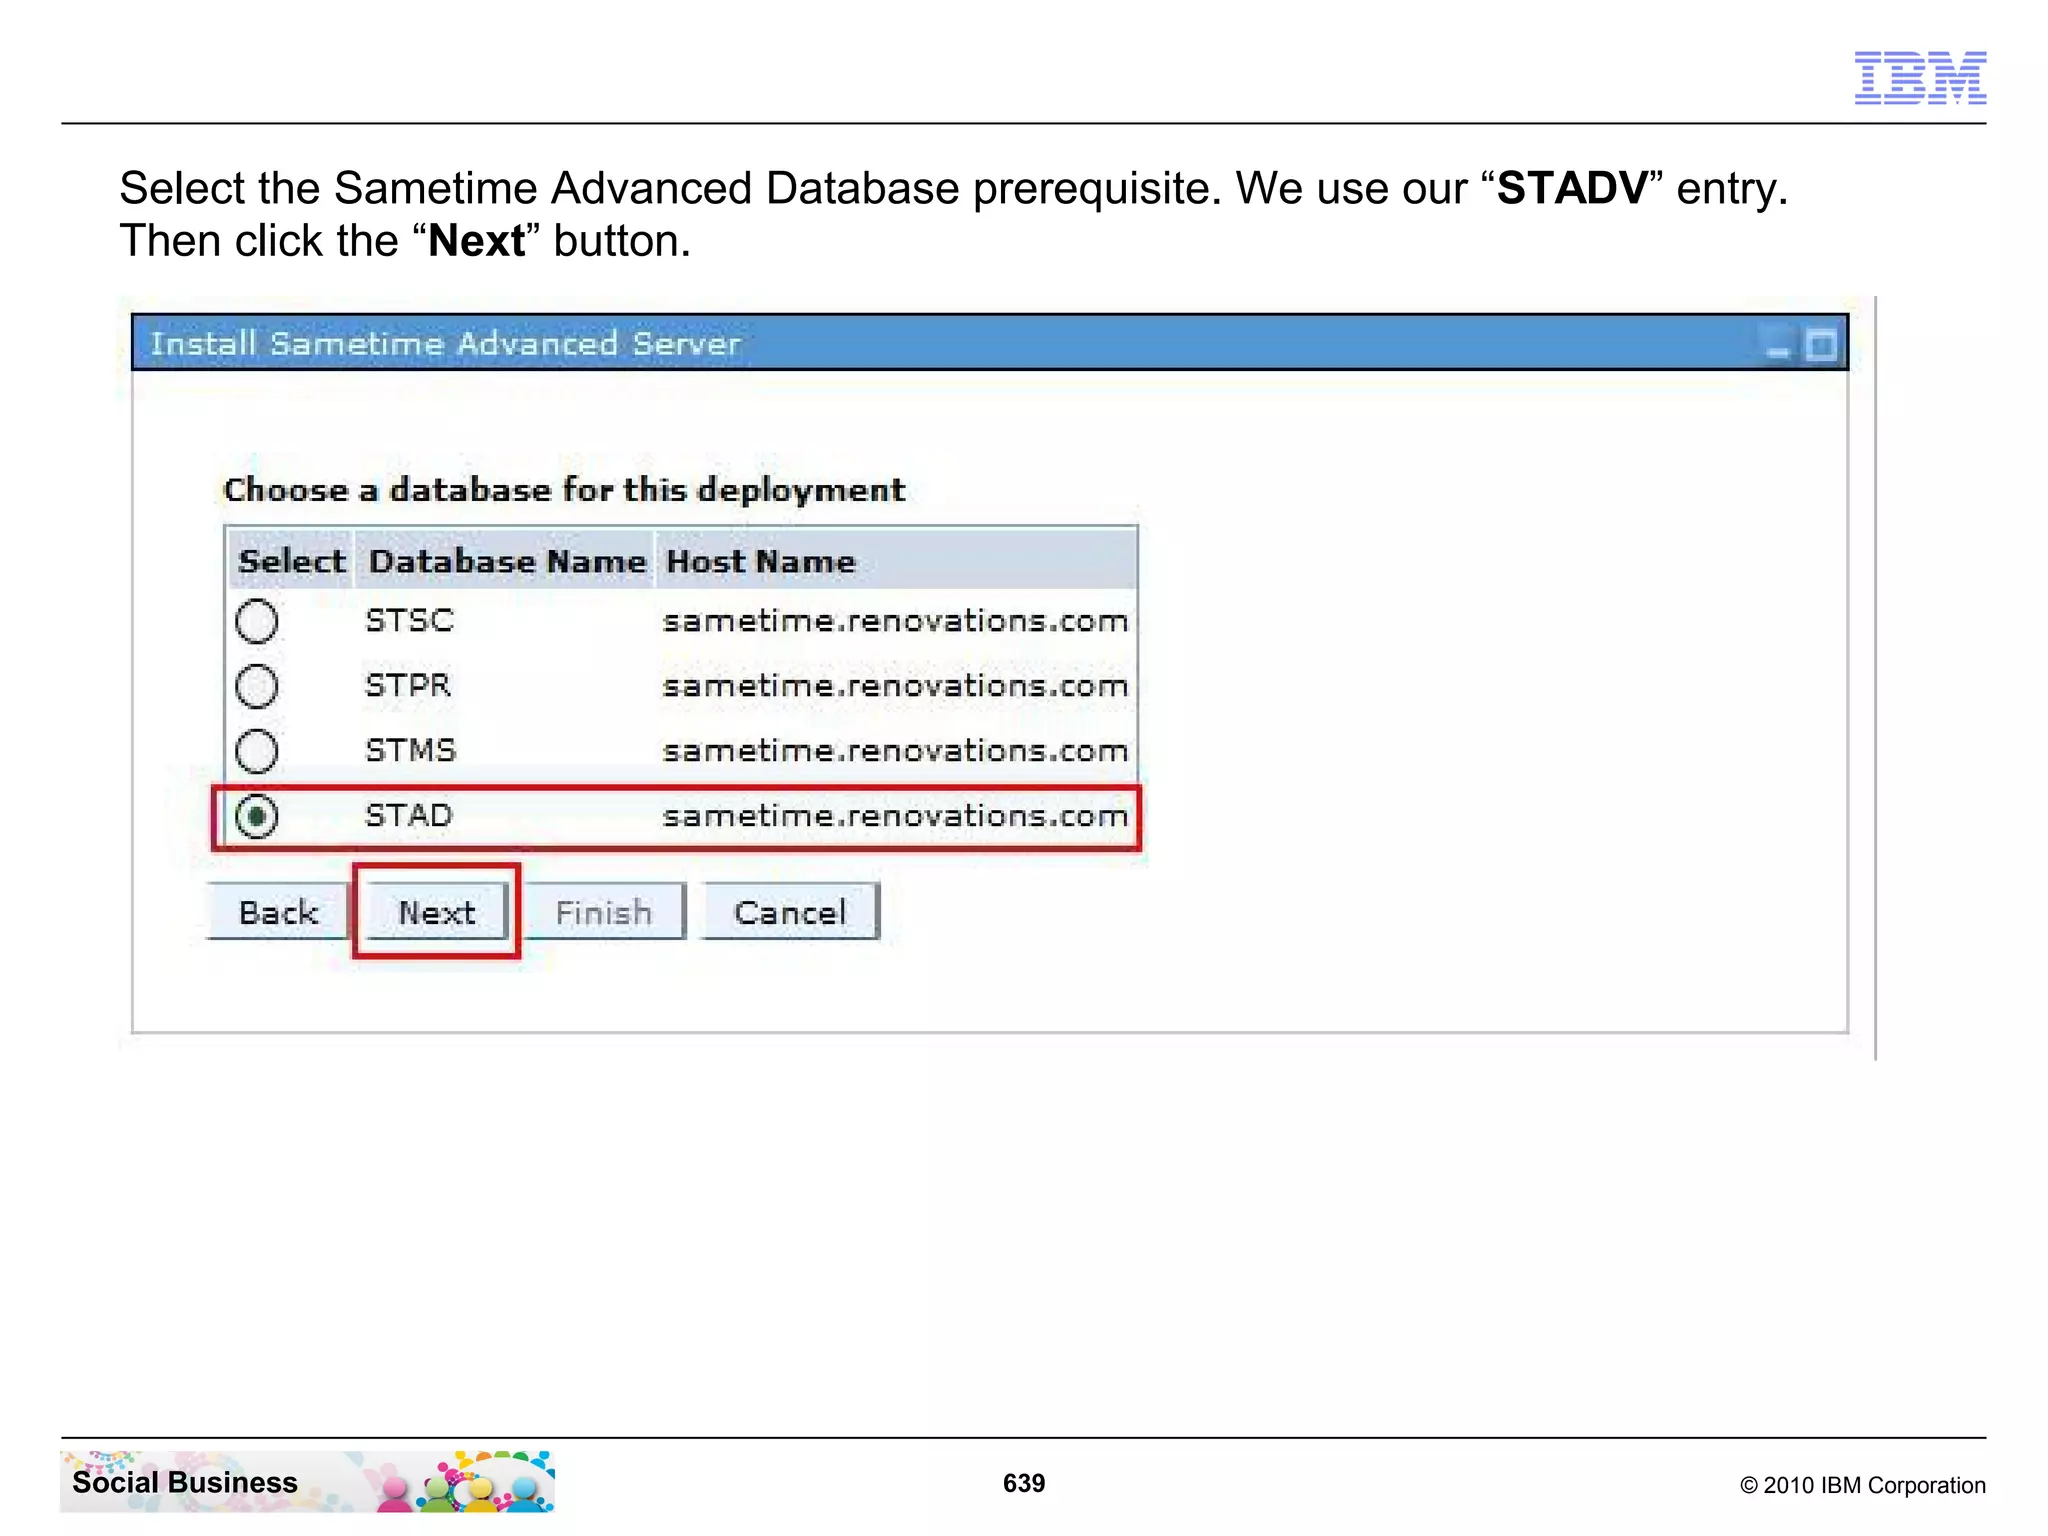The width and height of the screenshot is (2048, 1536).
Task: Click the host name in the STPR row
Action: pyautogui.click(x=895, y=686)
